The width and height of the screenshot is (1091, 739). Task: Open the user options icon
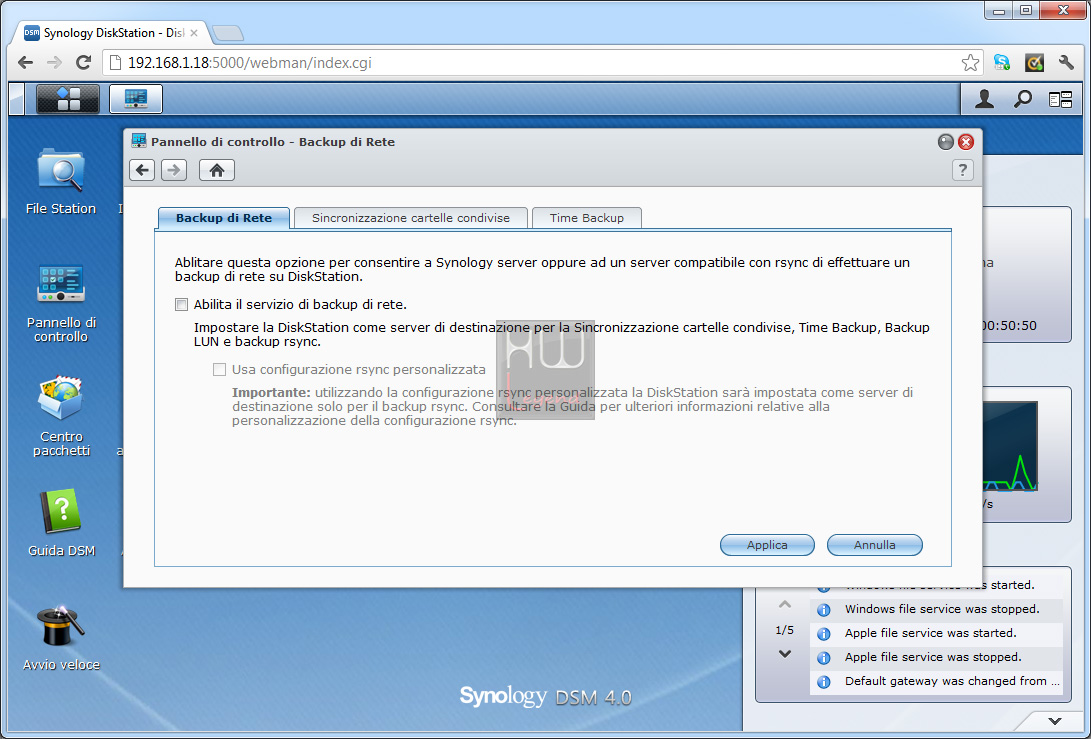click(x=984, y=100)
